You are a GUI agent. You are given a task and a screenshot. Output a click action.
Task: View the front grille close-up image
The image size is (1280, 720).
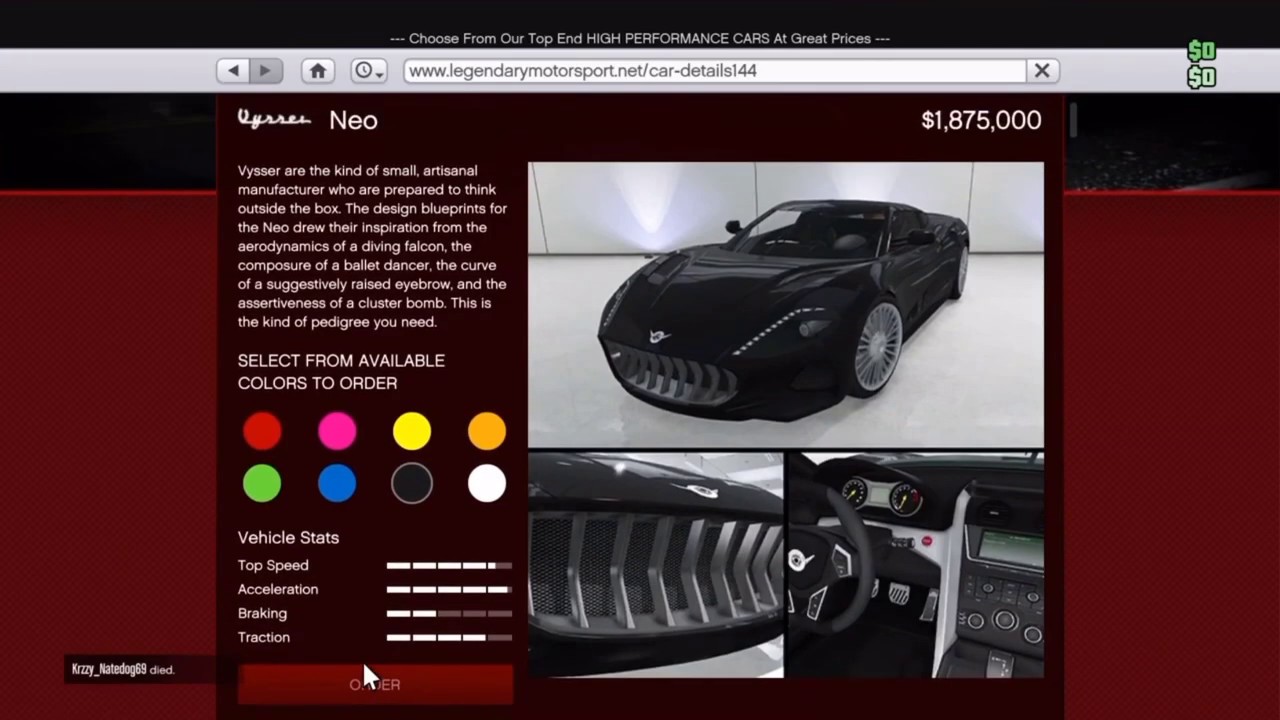[x=656, y=565]
